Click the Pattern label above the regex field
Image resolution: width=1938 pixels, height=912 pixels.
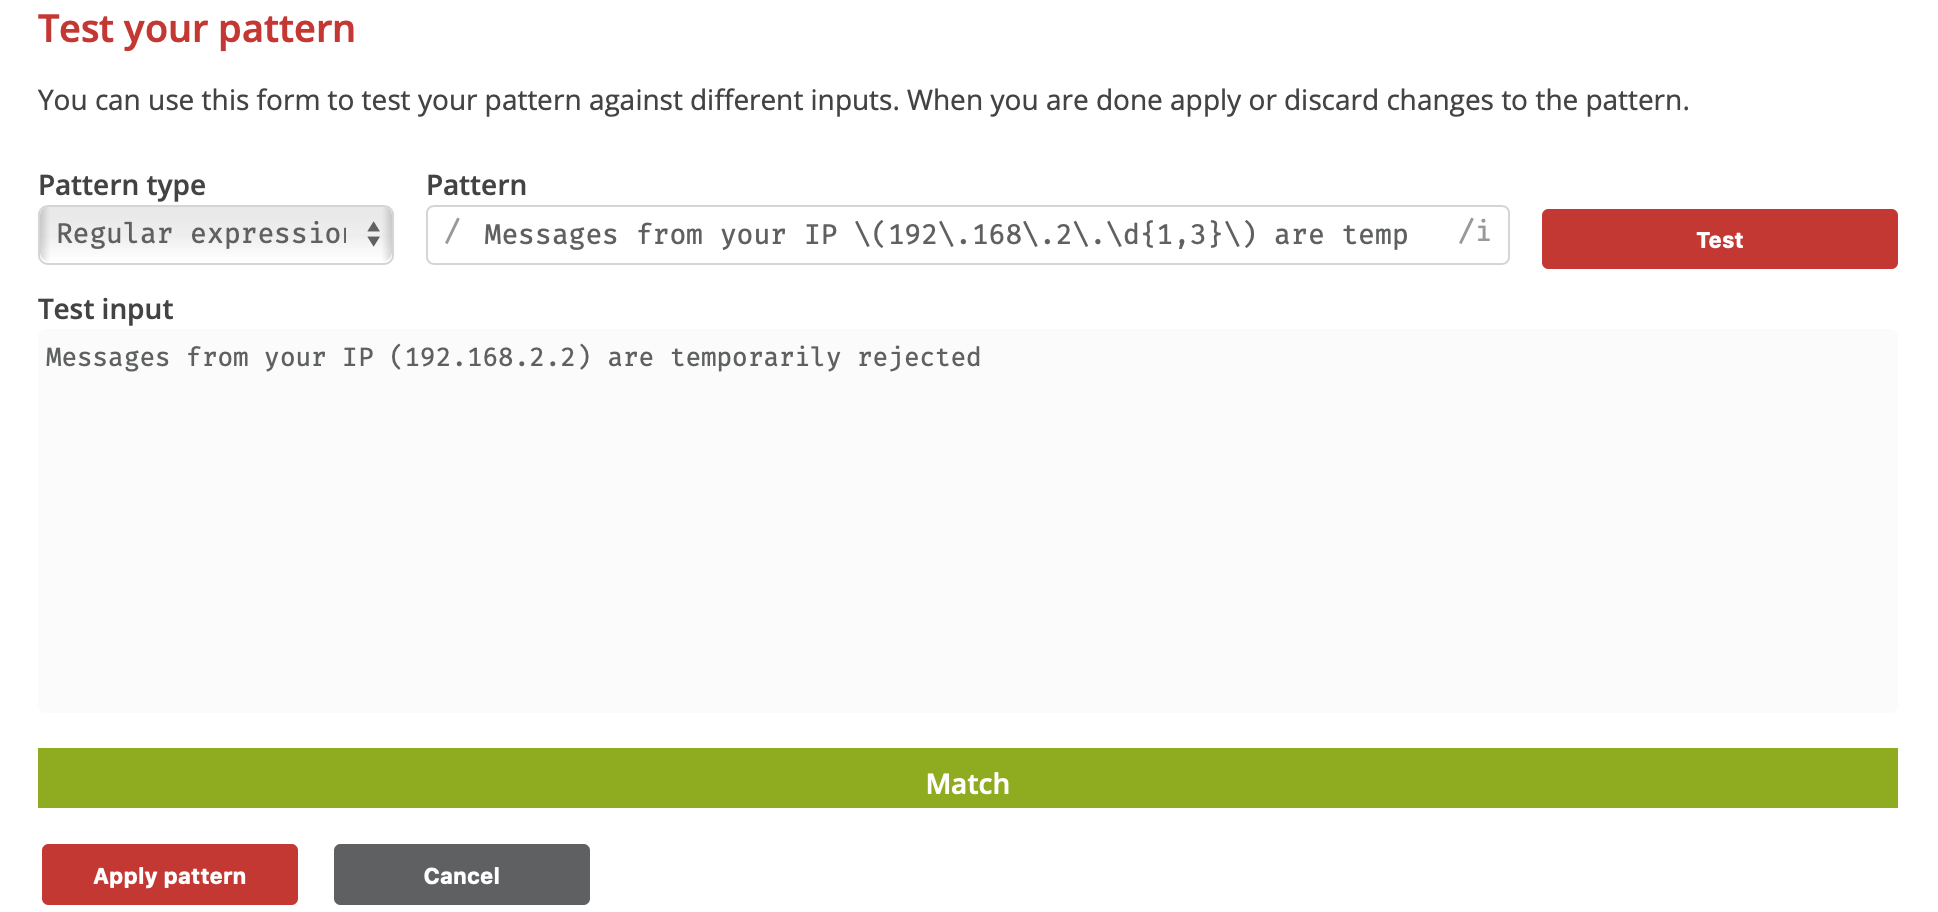[476, 184]
